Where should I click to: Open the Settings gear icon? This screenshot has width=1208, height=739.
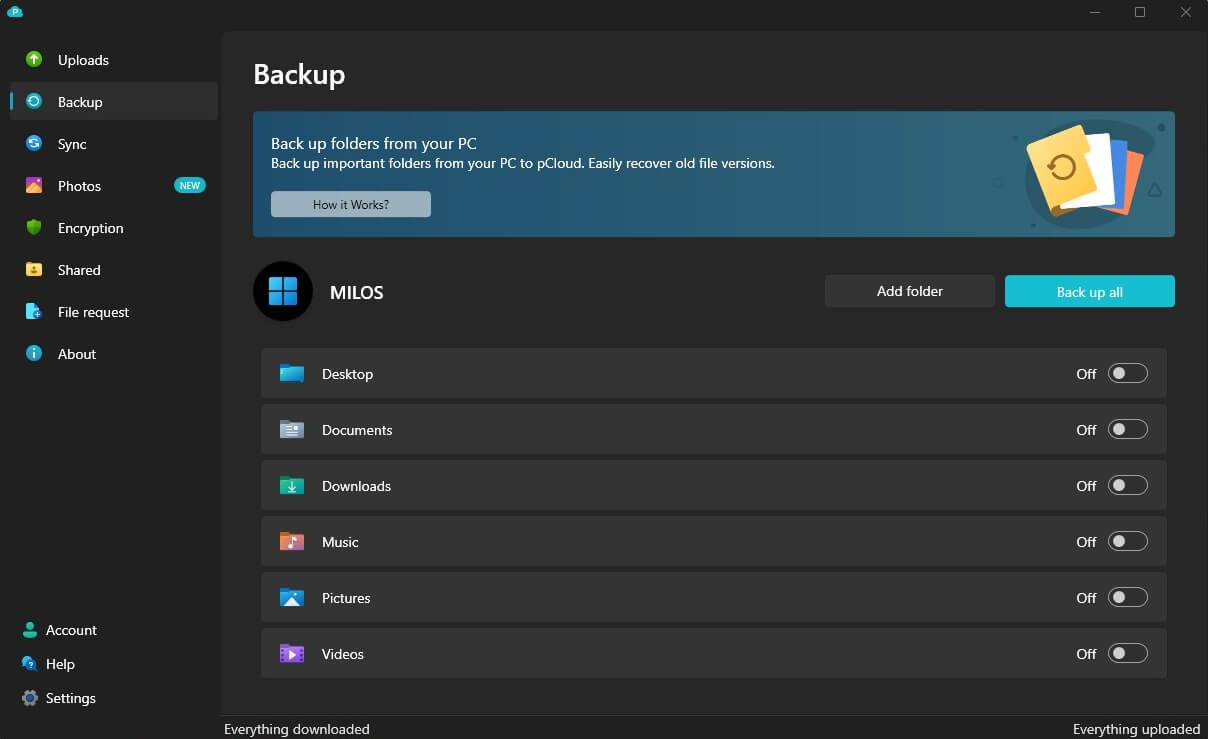coord(28,698)
